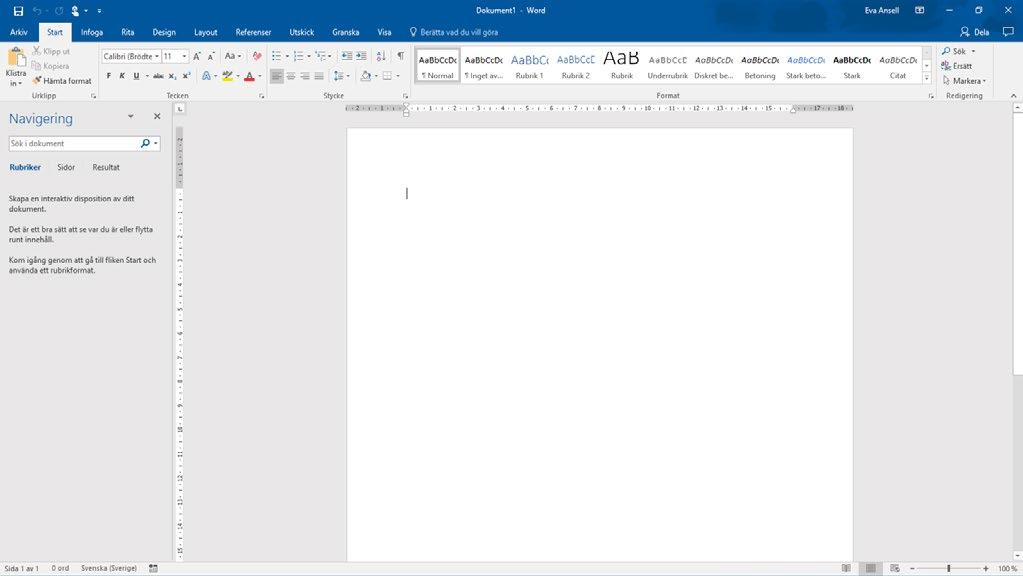1023x576 pixels.
Task: Increase font size with the larger A icon
Action: pyautogui.click(x=196, y=56)
